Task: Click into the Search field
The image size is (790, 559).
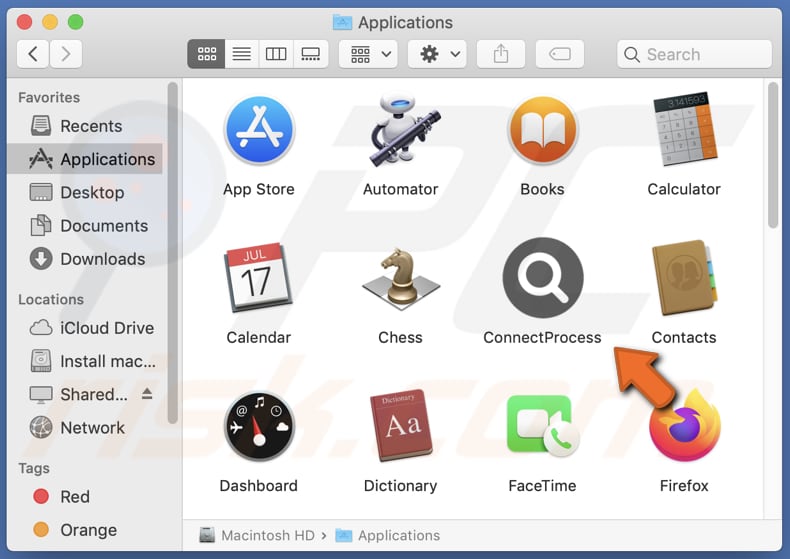Action: (x=694, y=54)
